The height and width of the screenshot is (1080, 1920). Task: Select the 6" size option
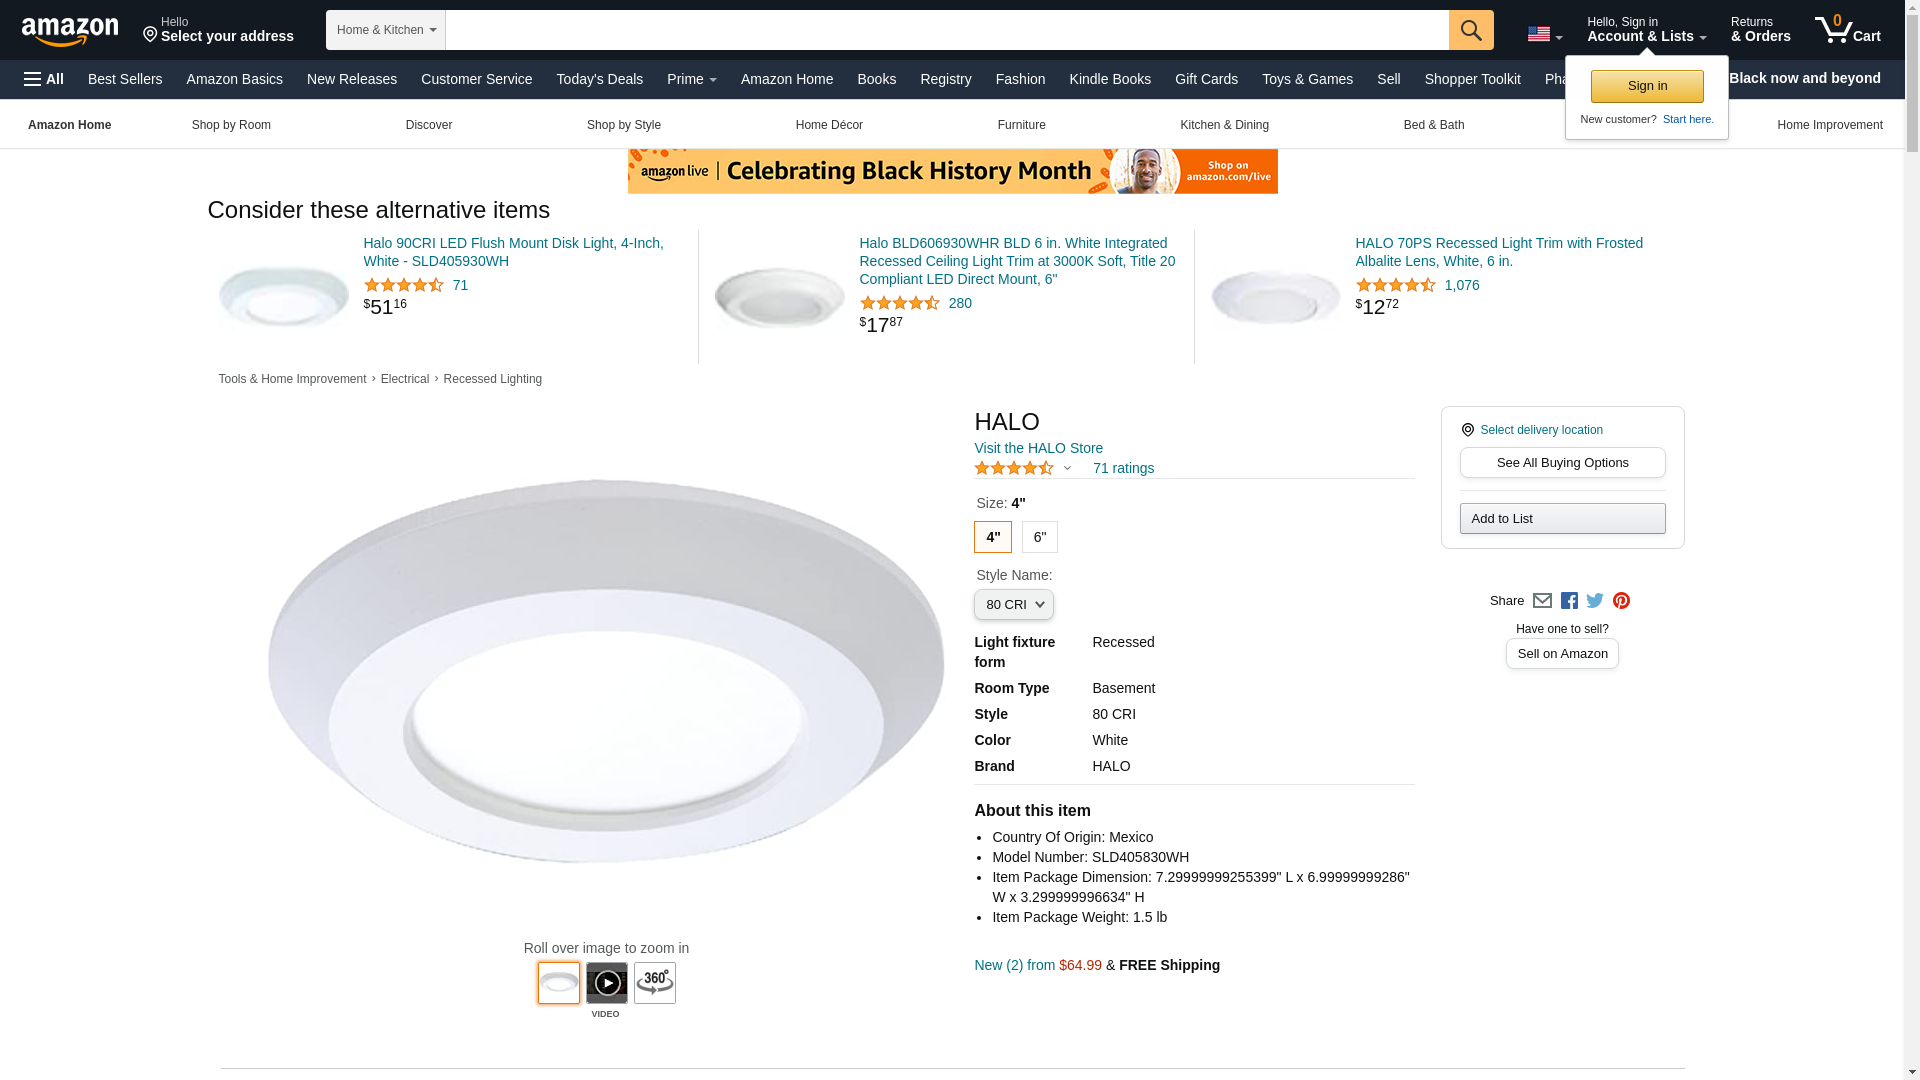point(1039,537)
